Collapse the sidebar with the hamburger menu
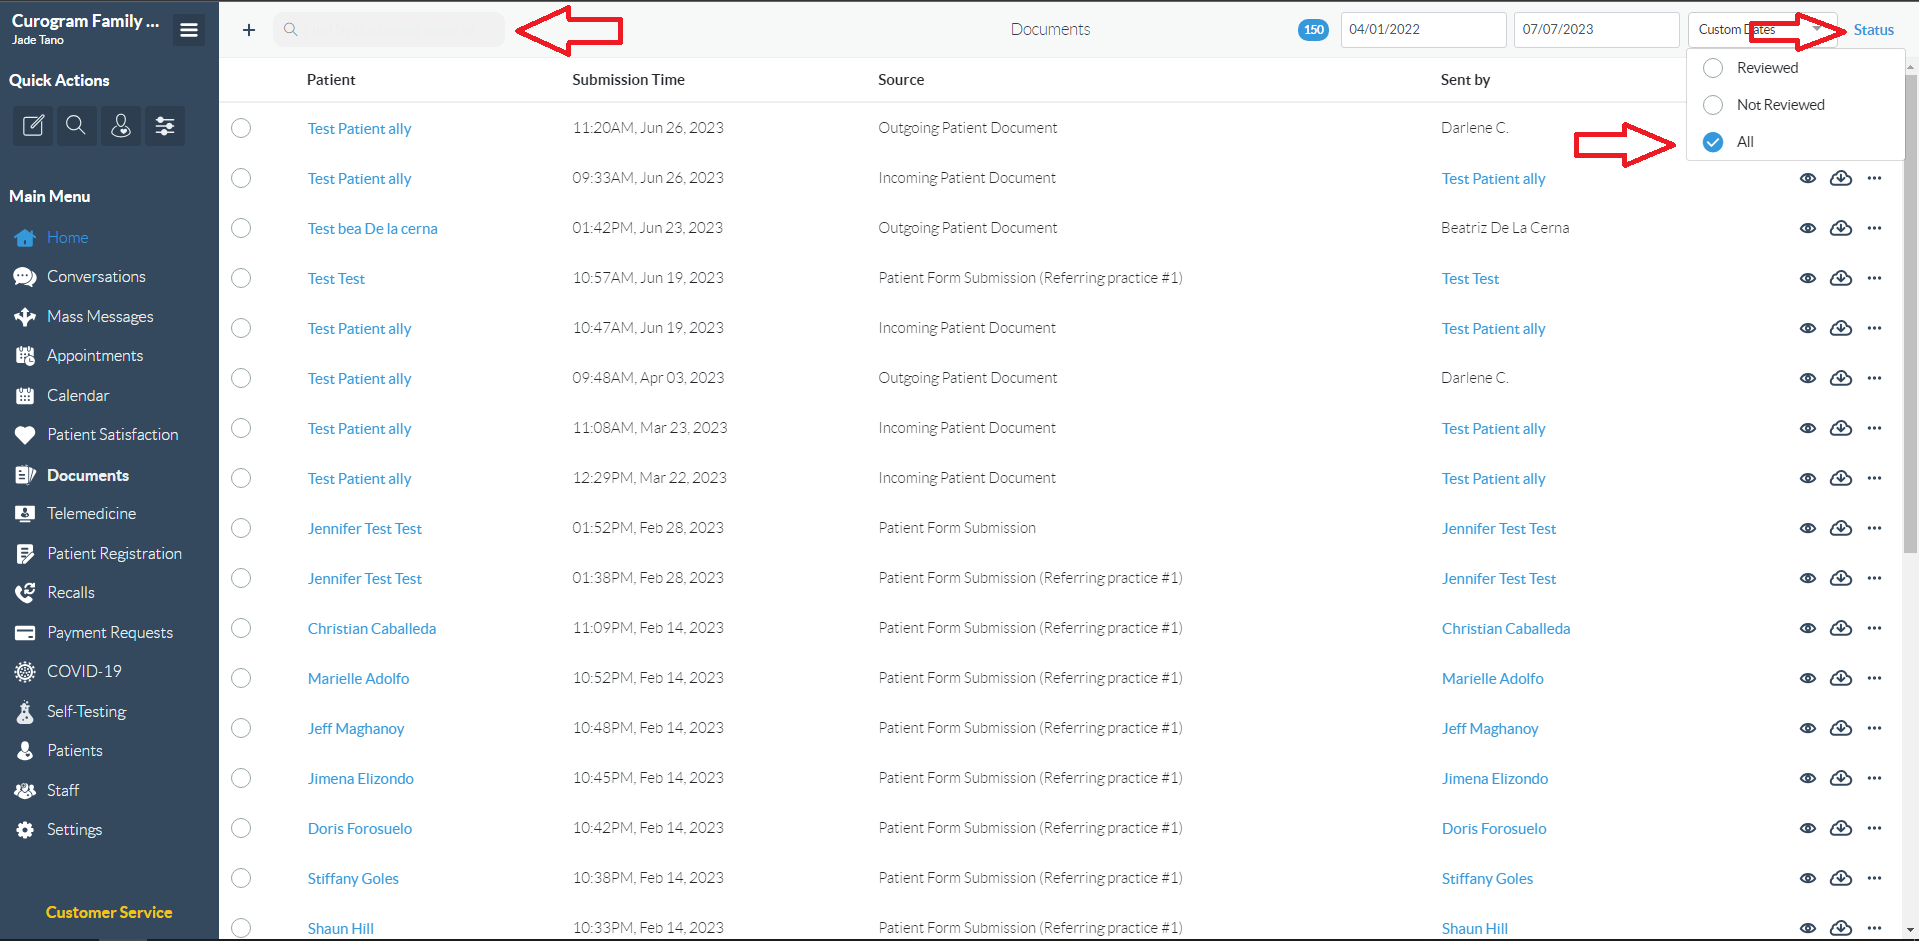Screen dimensions: 1919x941 [x=188, y=29]
